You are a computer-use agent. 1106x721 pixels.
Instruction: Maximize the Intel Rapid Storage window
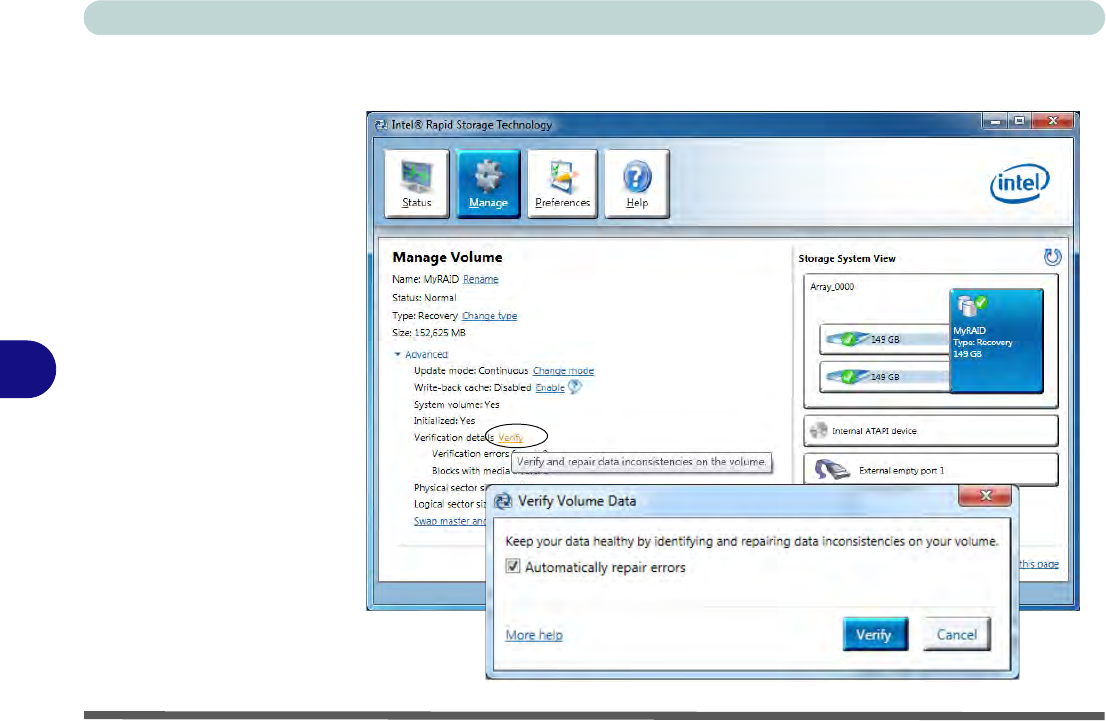coord(1019,121)
